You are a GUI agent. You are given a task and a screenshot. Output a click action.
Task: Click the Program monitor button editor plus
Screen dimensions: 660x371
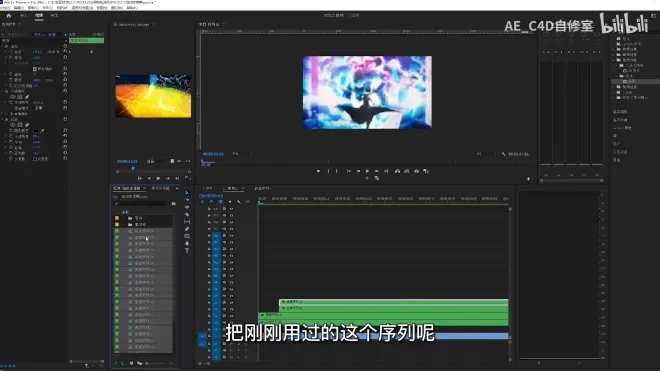click(528, 179)
